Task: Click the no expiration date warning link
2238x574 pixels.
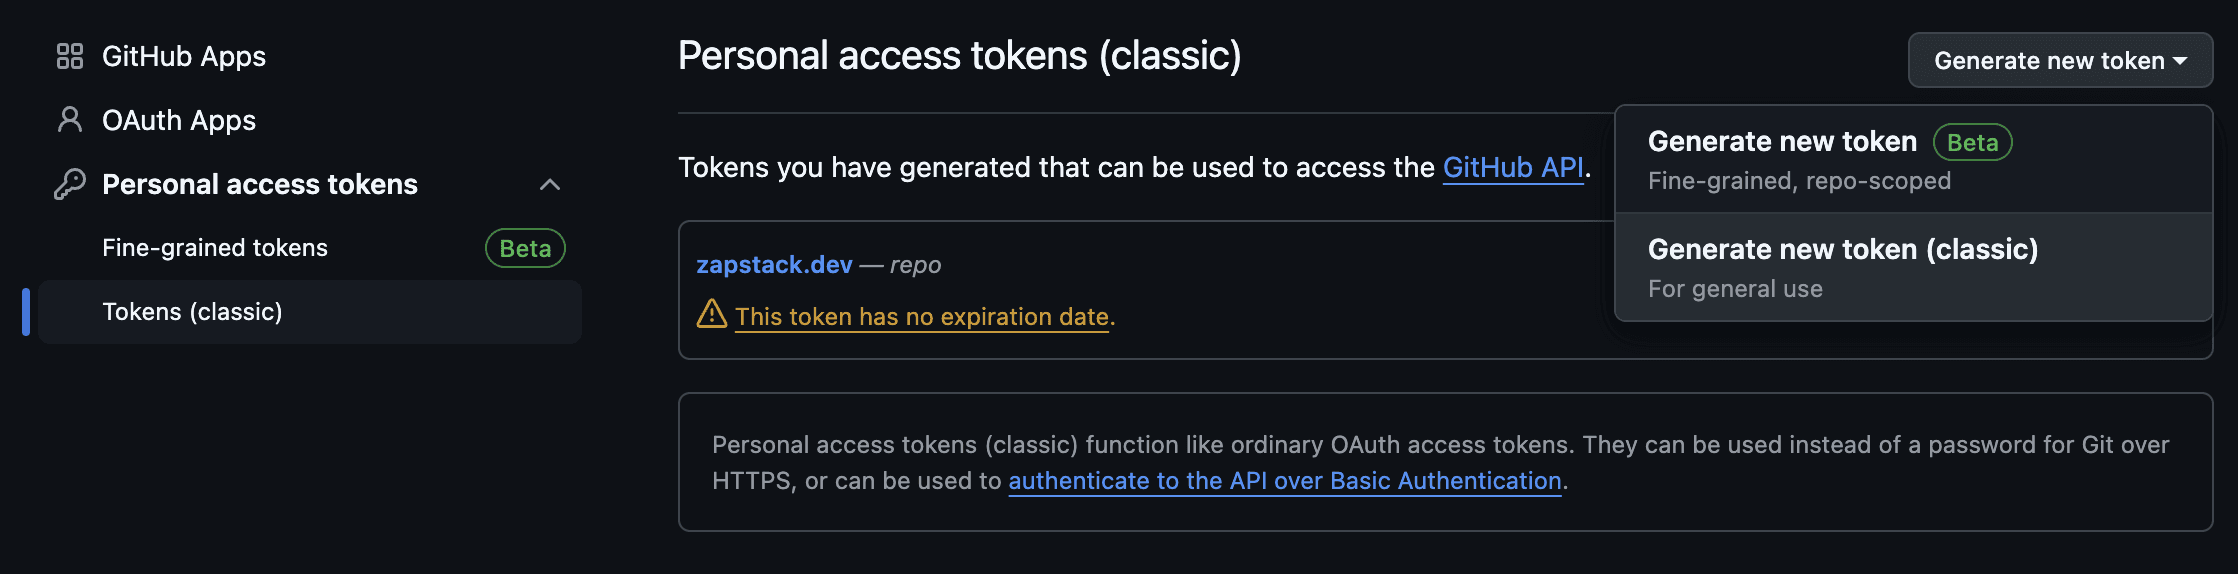Action: (922, 317)
